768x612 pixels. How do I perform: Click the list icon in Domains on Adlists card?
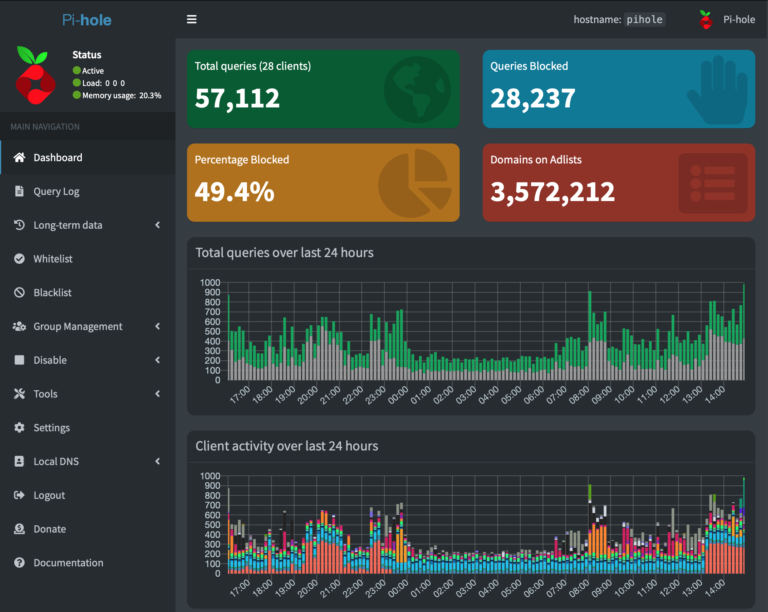tap(713, 183)
